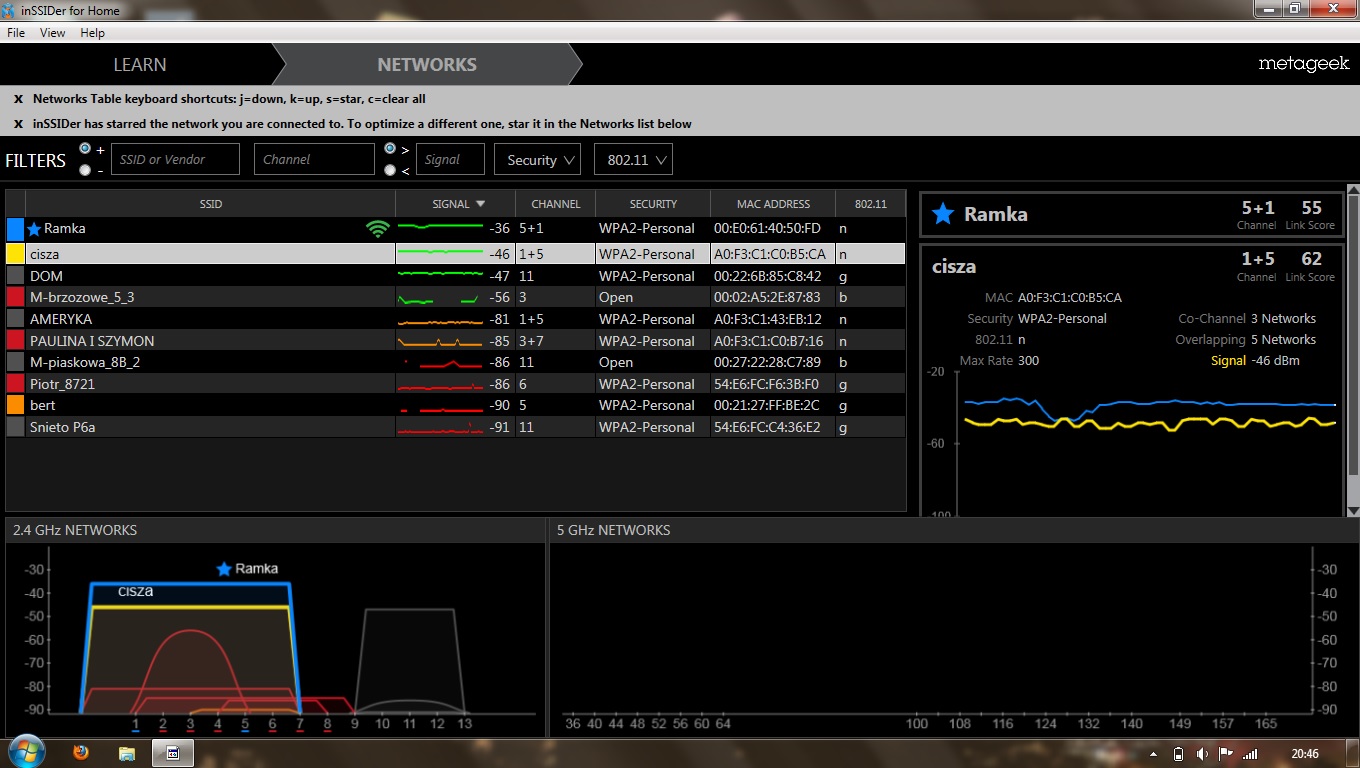Launch Firefox from the taskbar
This screenshot has height=768, width=1360.
(x=81, y=752)
